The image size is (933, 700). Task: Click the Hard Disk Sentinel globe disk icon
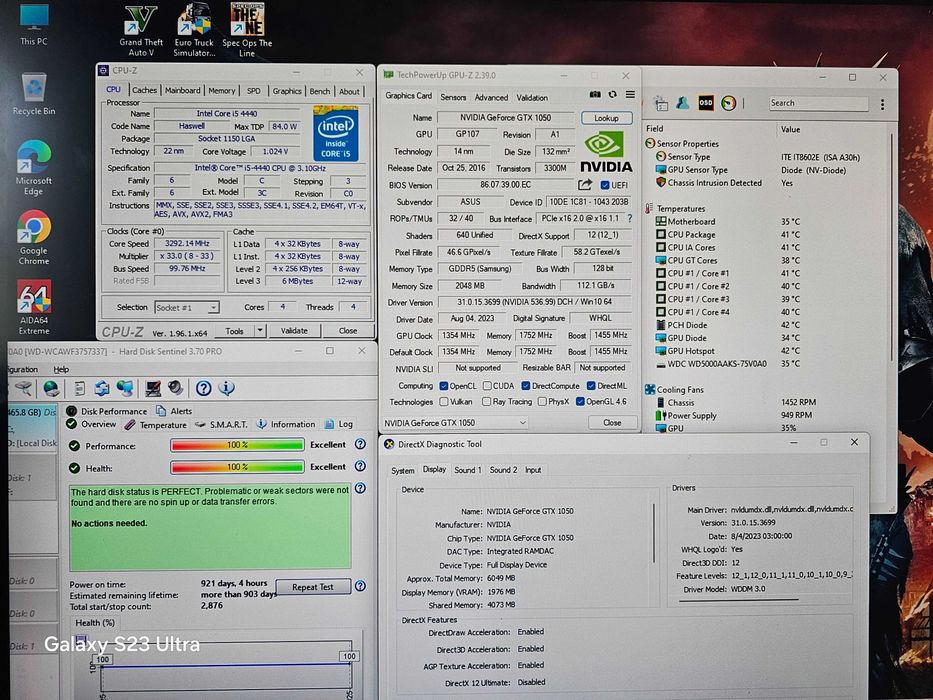pos(51,389)
